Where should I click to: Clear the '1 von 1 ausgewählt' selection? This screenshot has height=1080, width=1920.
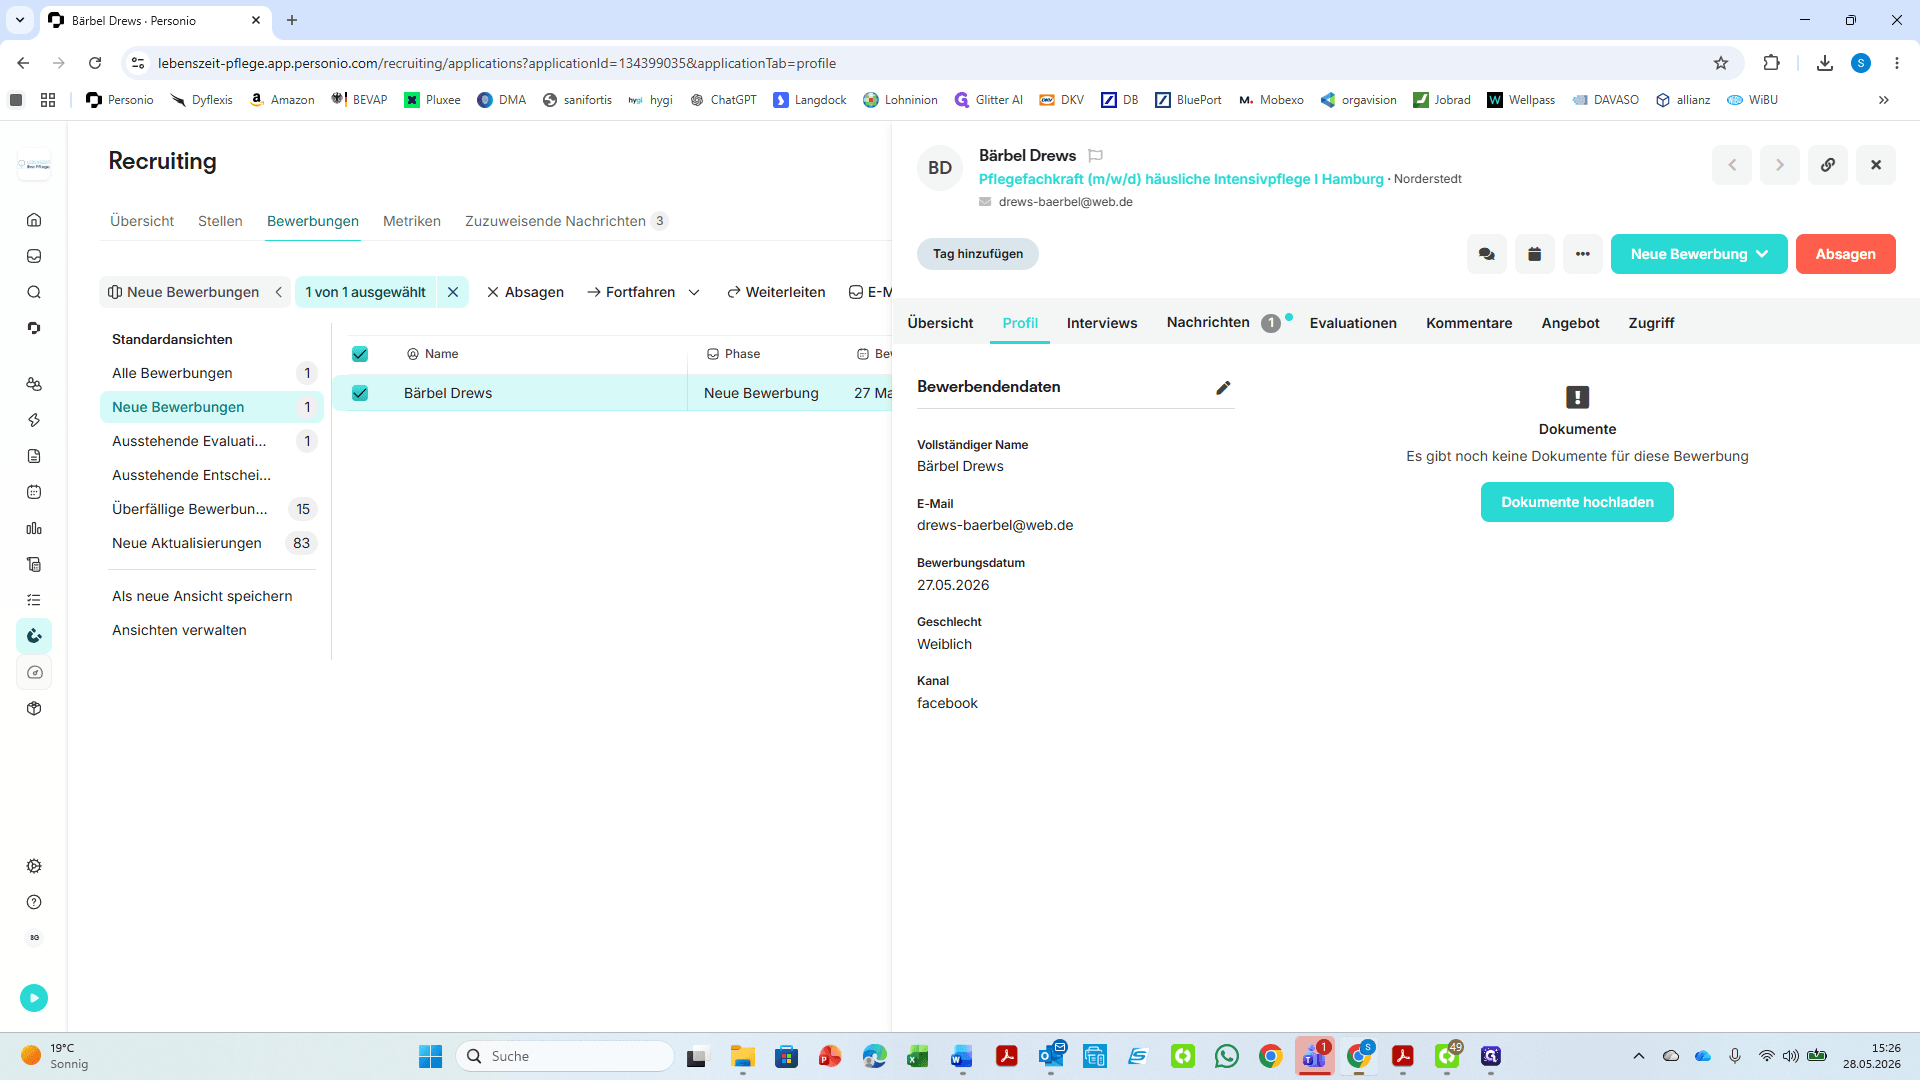(x=453, y=292)
